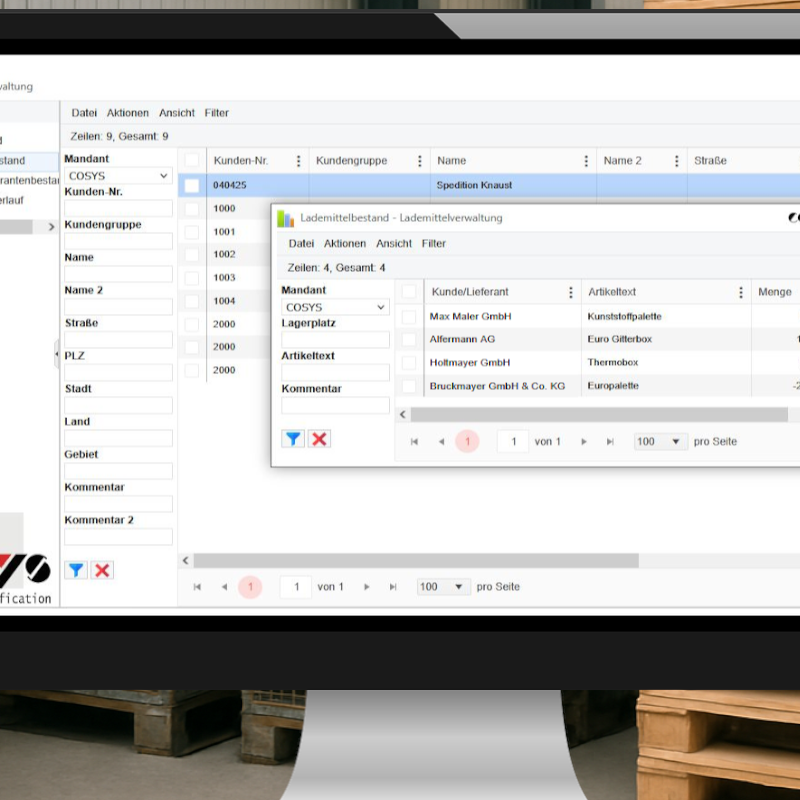Viewport: 800px width, 800px height.
Task: Open Artikeltext column options menu
Action: coord(741,292)
